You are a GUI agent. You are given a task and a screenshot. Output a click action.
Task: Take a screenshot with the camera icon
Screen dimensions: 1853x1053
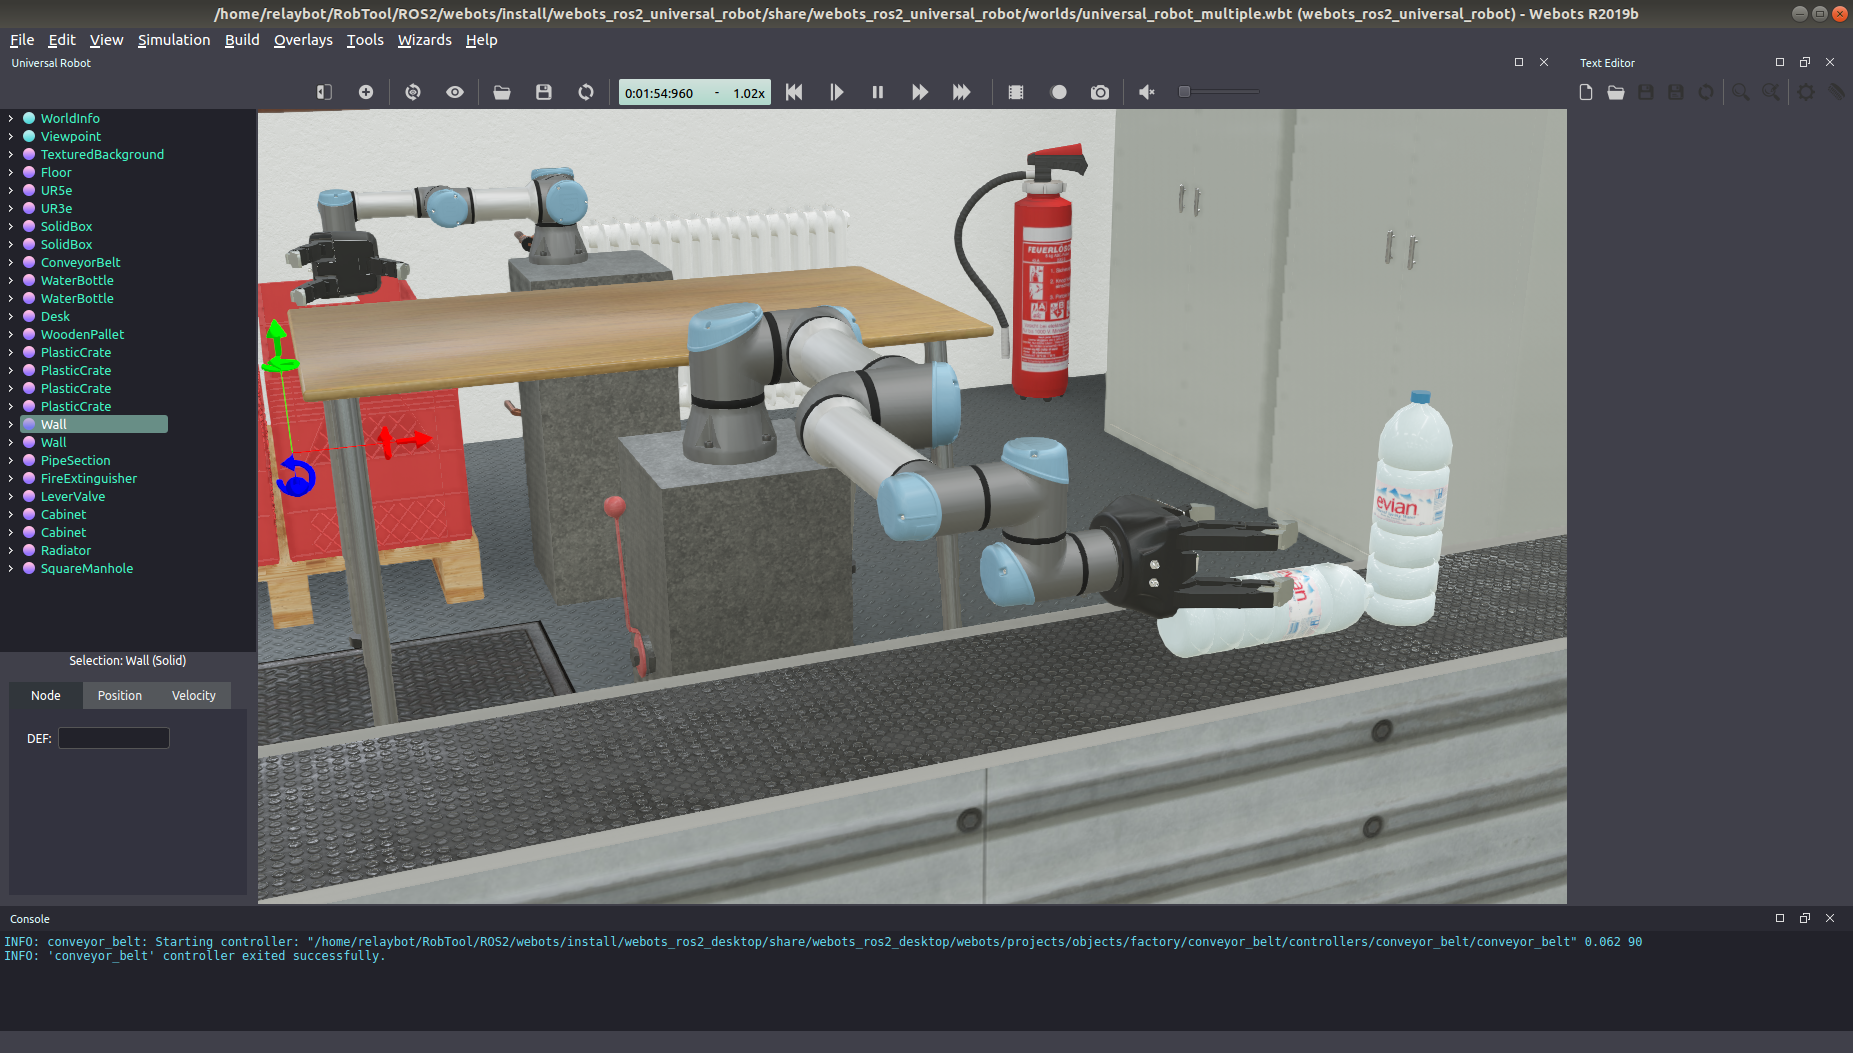pos(1100,92)
